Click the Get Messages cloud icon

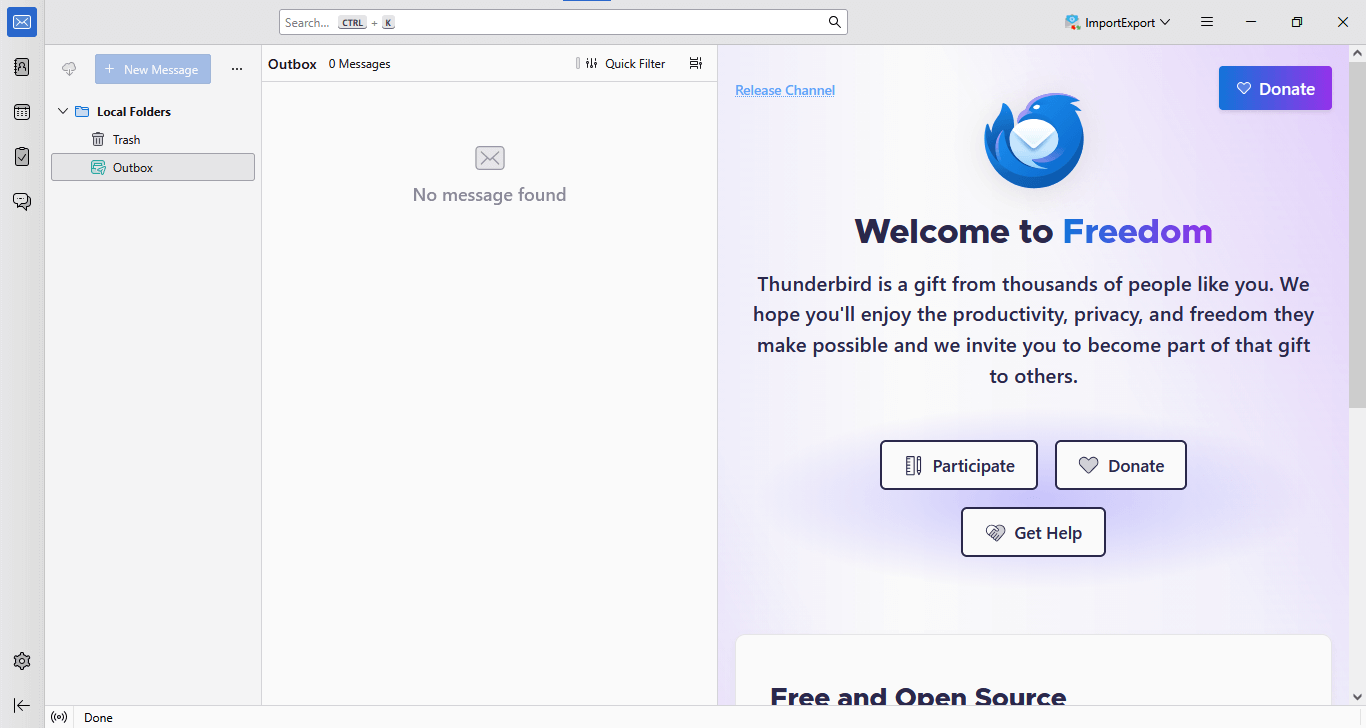69,69
